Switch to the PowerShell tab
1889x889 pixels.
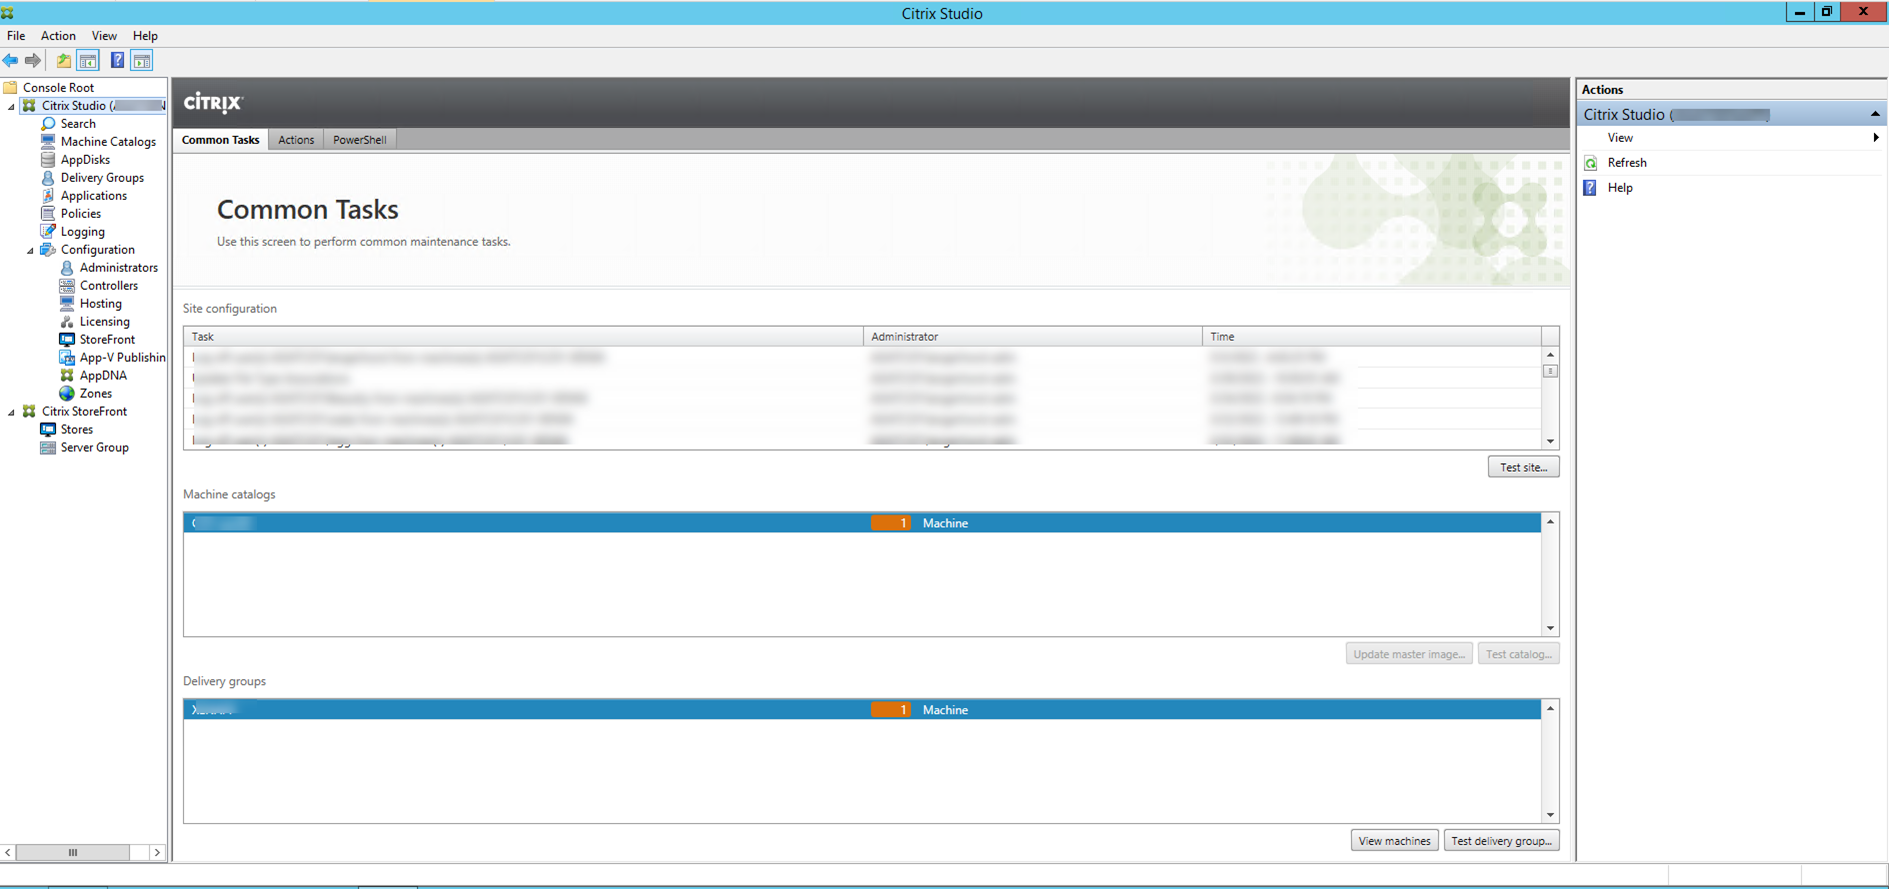pos(360,140)
